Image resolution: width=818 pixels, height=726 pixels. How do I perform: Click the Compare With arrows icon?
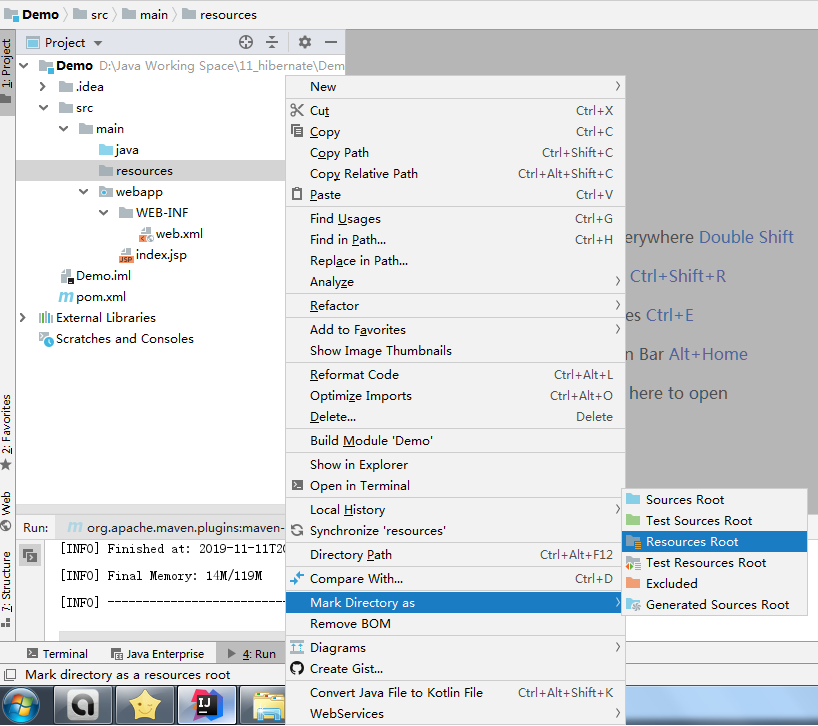coord(297,578)
